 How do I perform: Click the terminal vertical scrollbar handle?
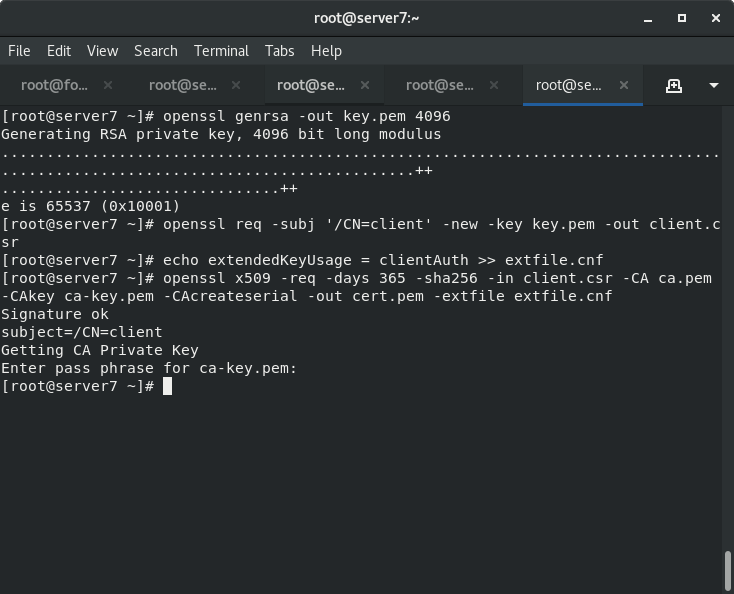click(727, 571)
